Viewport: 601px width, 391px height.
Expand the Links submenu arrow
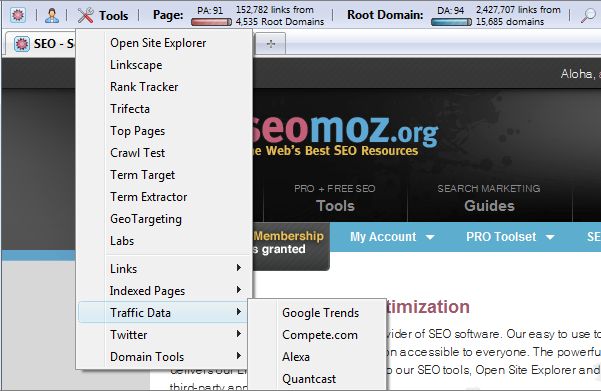click(239, 268)
